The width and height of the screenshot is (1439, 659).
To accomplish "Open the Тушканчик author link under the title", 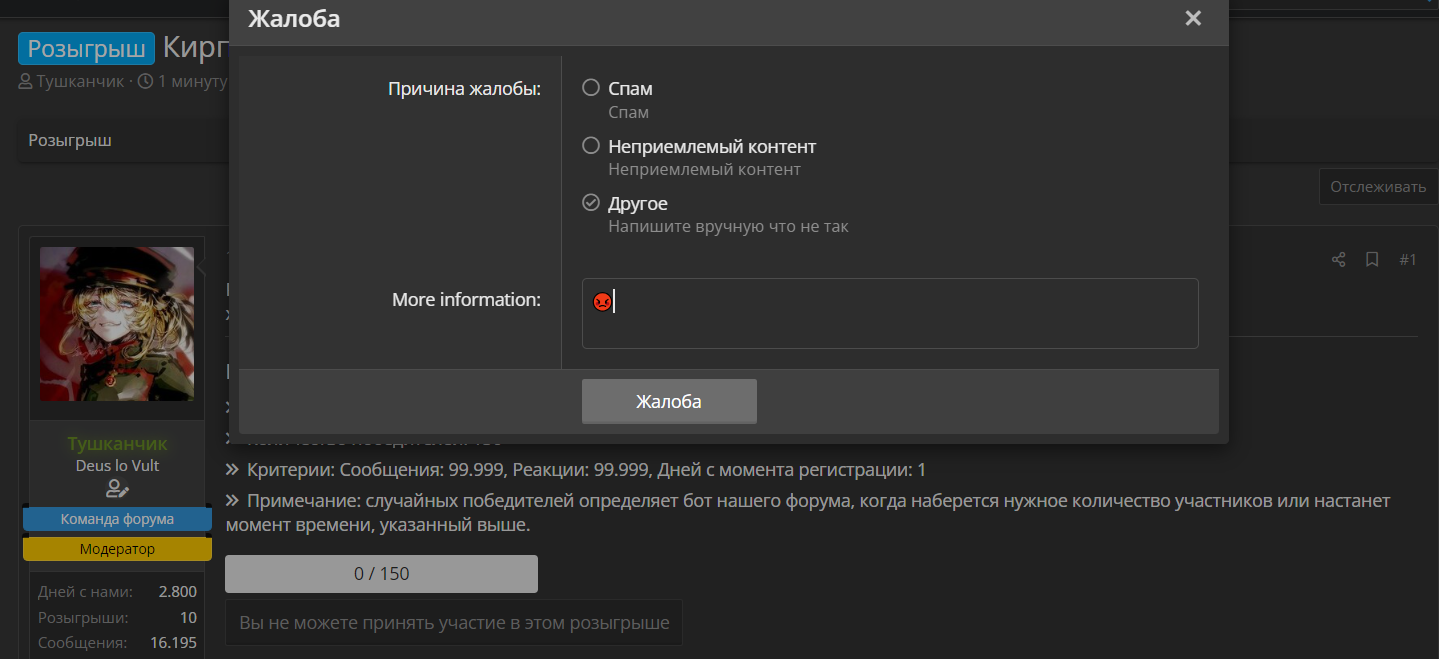I will coord(80,81).
